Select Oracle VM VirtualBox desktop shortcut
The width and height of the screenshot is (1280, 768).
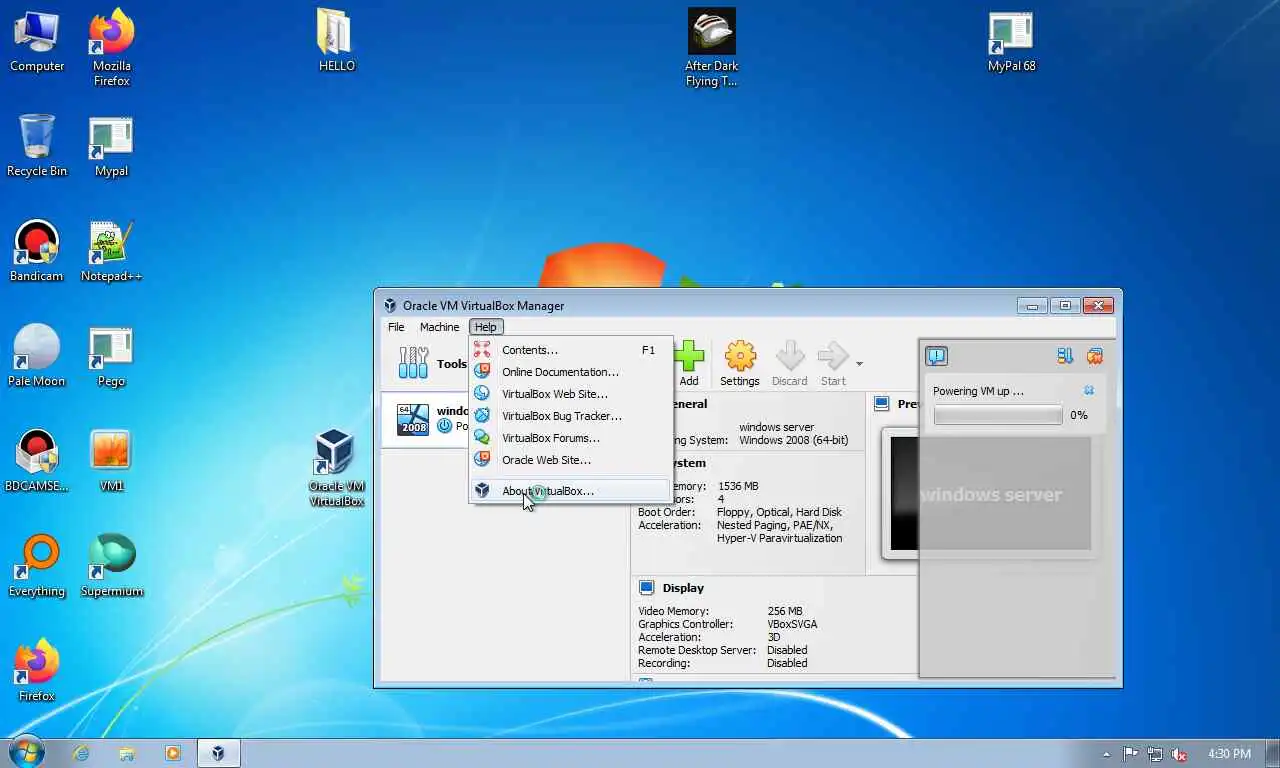336,468
